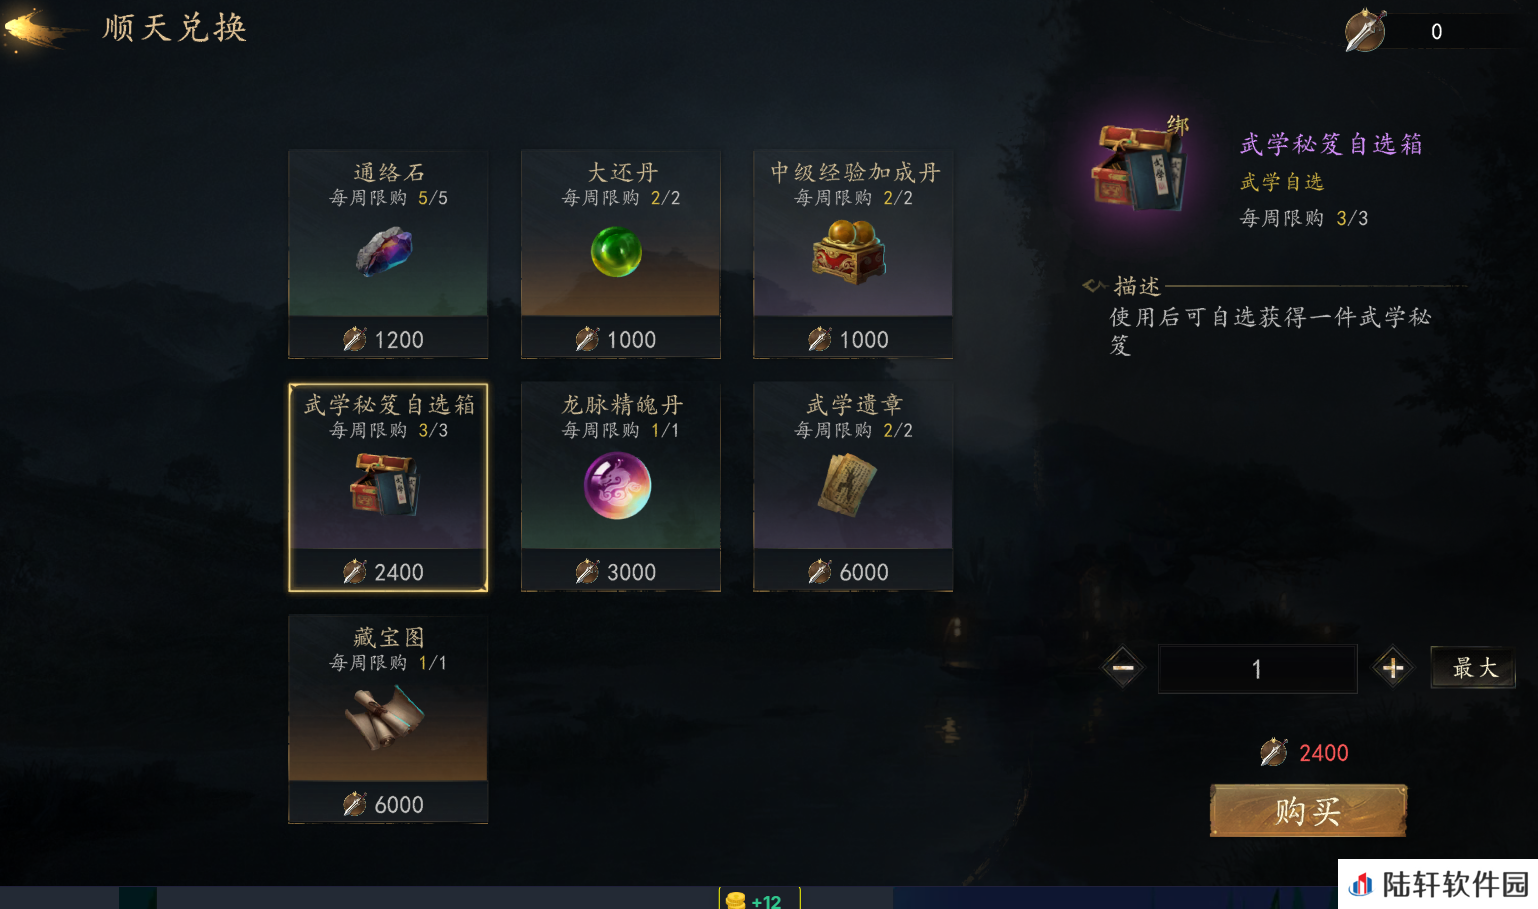Select the 通络石 stone item icon
Screen dimensions: 1538x909
click(x=384, y=251)
